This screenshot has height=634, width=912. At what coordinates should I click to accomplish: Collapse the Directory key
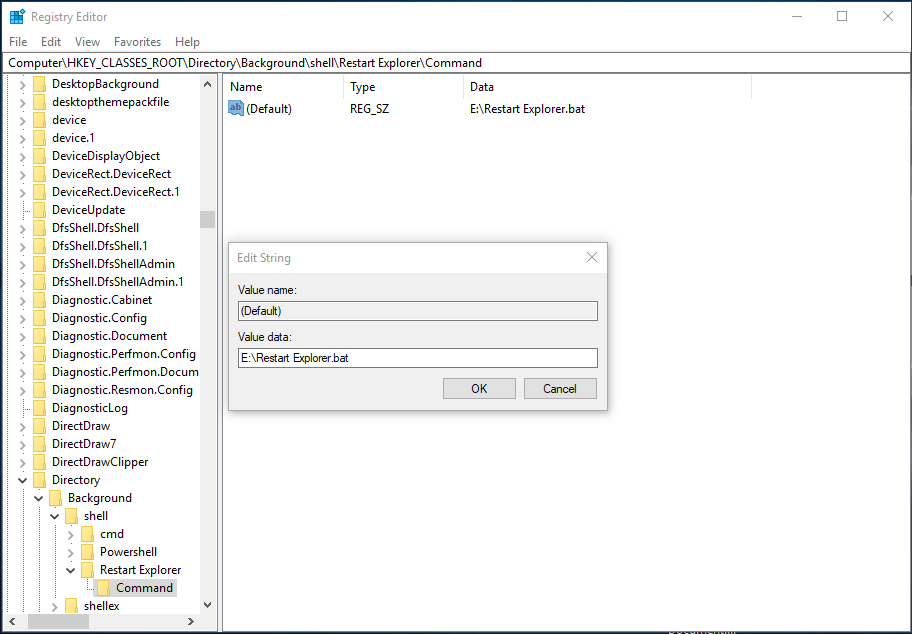(x=22, y=480)
